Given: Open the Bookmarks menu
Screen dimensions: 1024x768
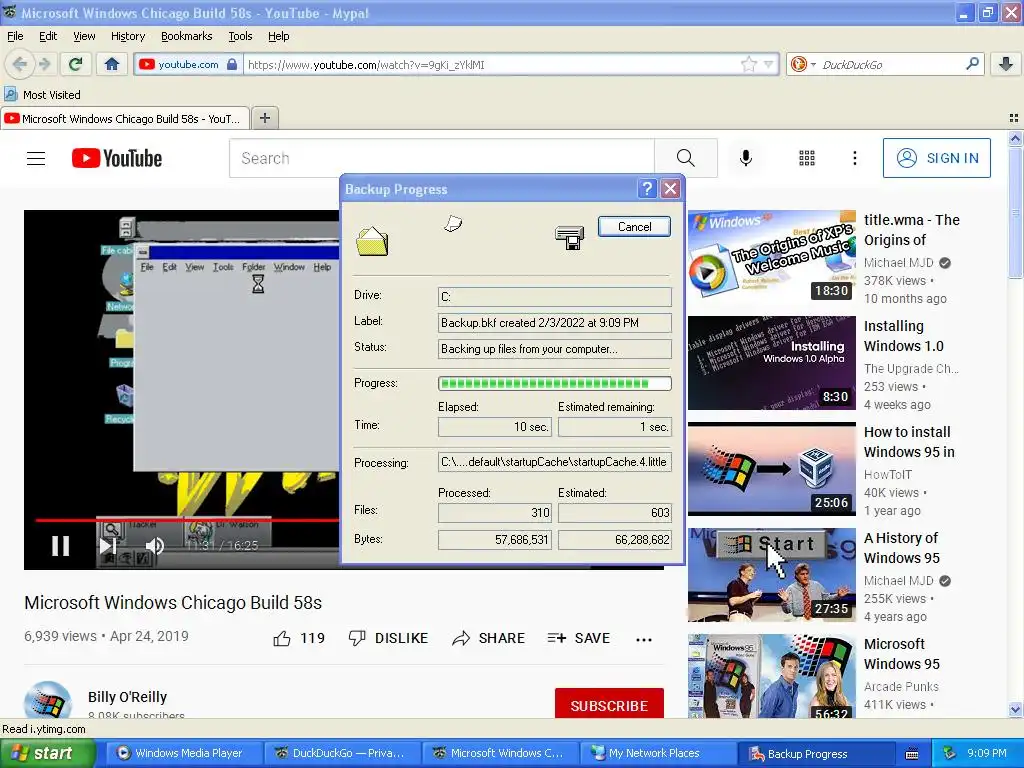Looking at the screenshot, I should click(186, 36).
